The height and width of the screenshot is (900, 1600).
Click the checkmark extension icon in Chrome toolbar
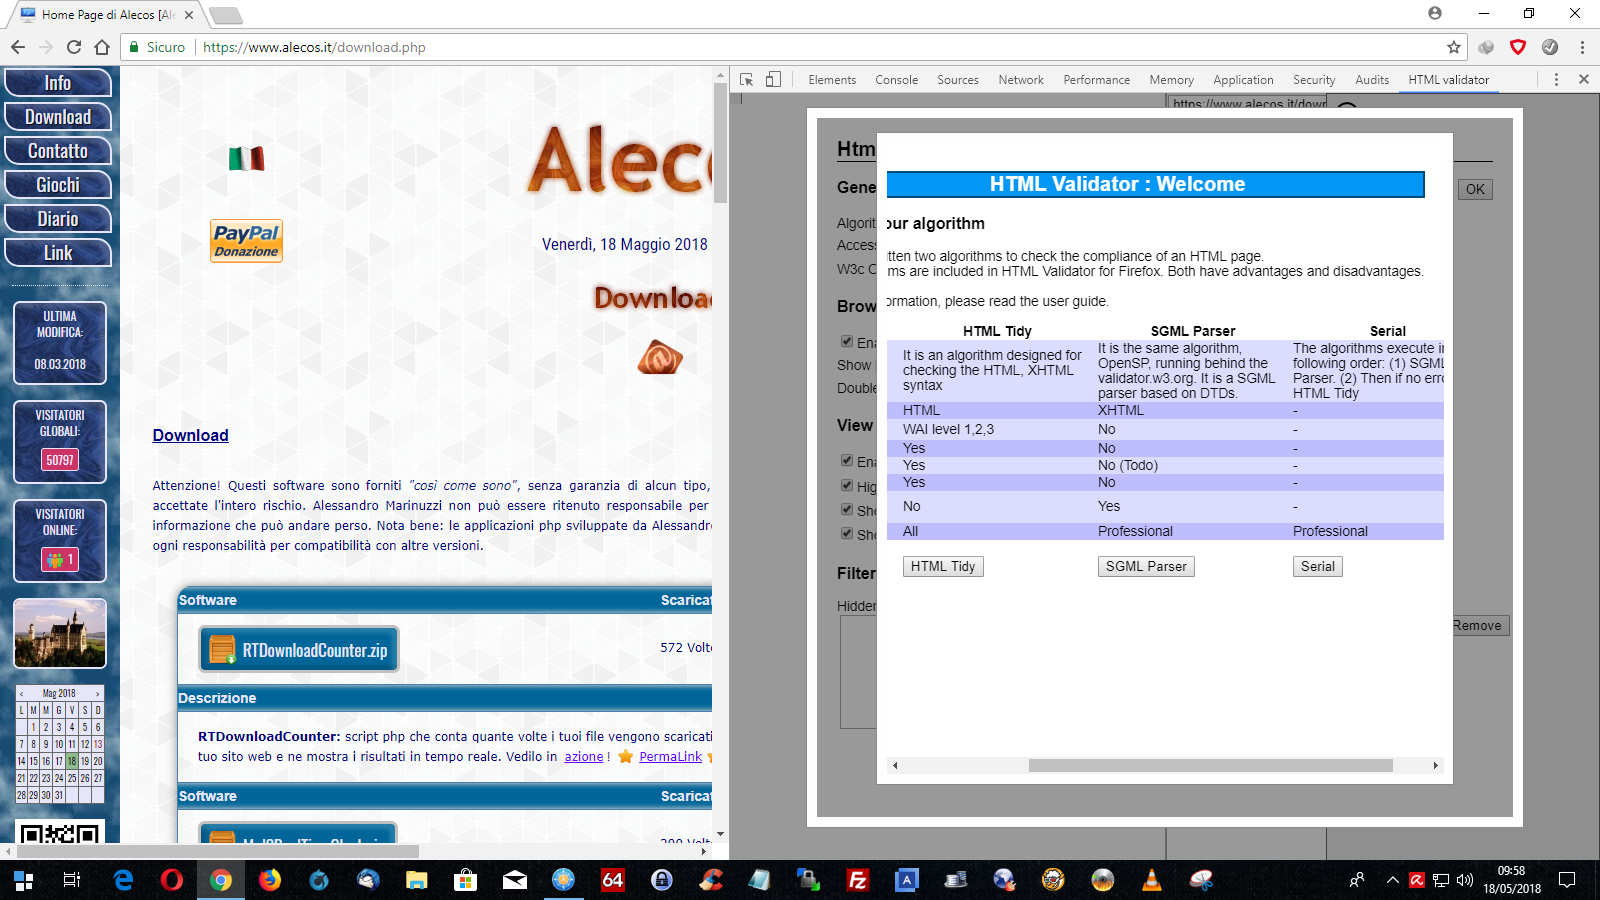[1550, 47]
